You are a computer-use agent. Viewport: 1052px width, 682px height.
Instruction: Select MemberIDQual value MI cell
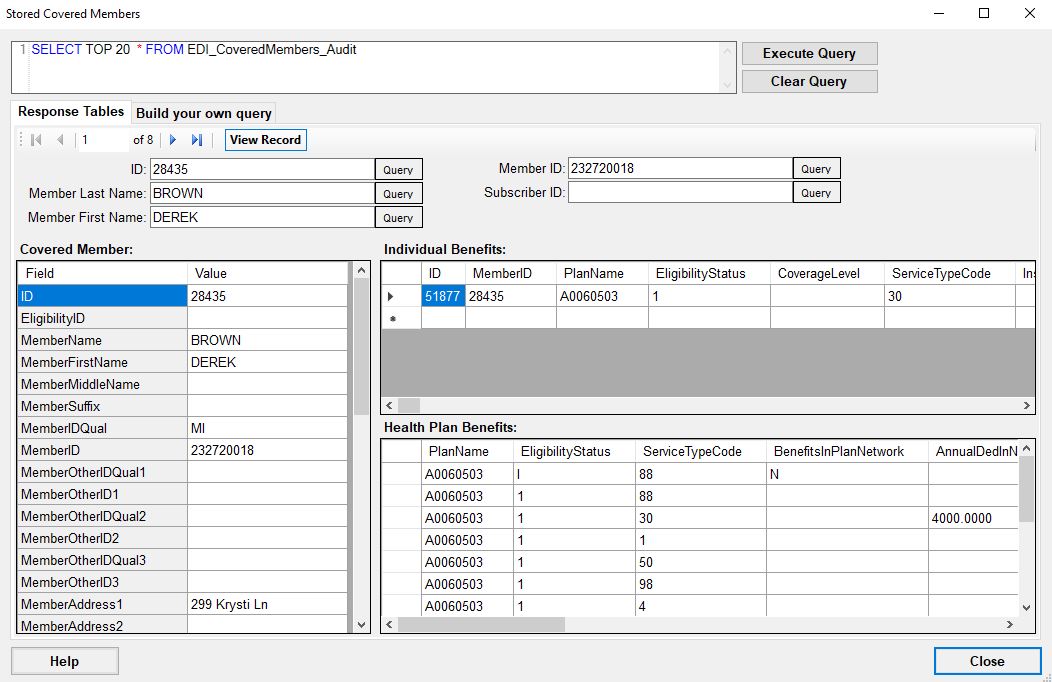[267, 428]
